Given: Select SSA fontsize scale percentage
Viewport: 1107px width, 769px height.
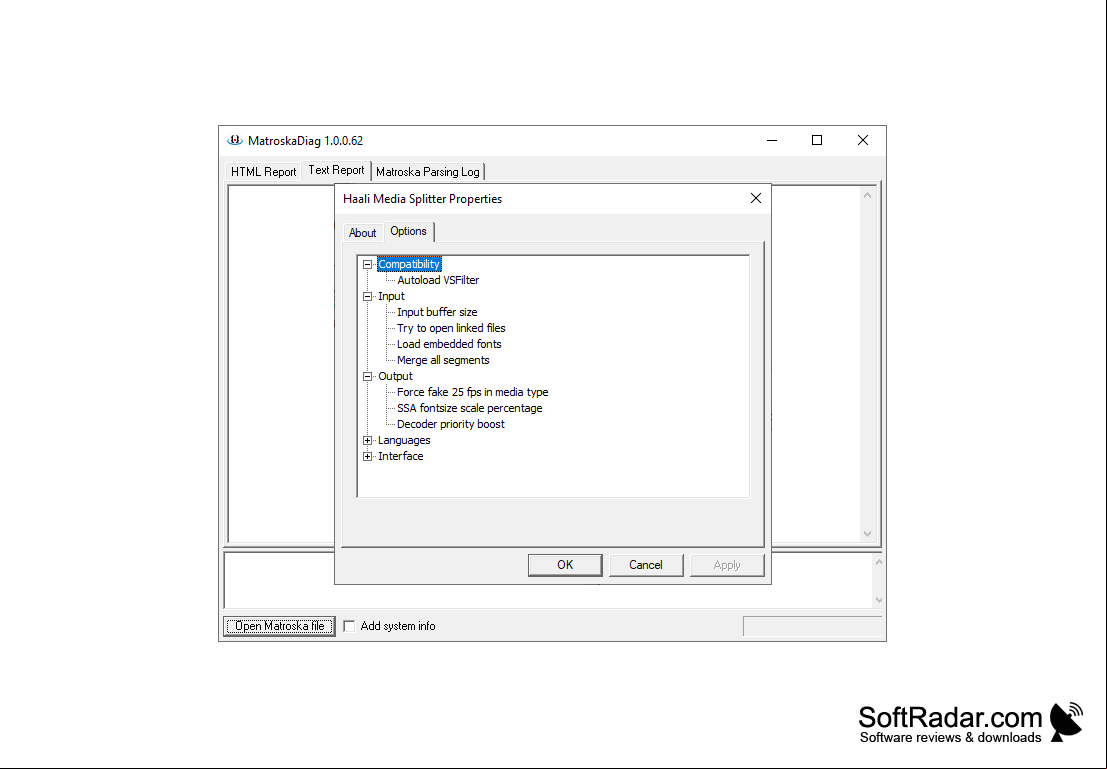Looking at the screenshot, I should click(469, 408).
